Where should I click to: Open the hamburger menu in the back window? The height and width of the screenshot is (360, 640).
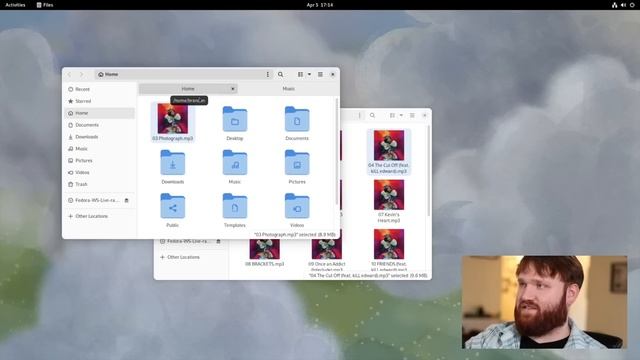tap(412, 116)
